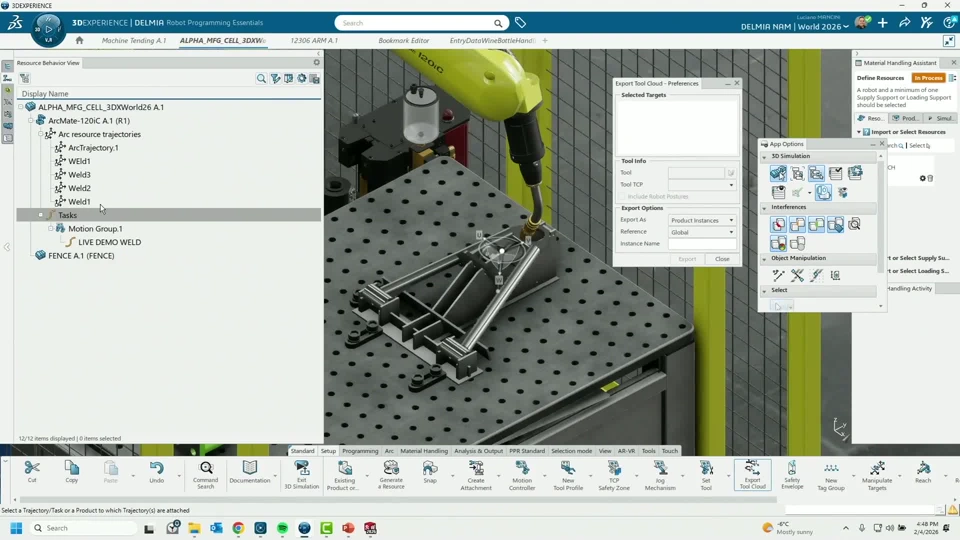Viewport: 960px width, 540px height.
Task: Open the PPR Standard tab
Action: click(x=527, y=451)
